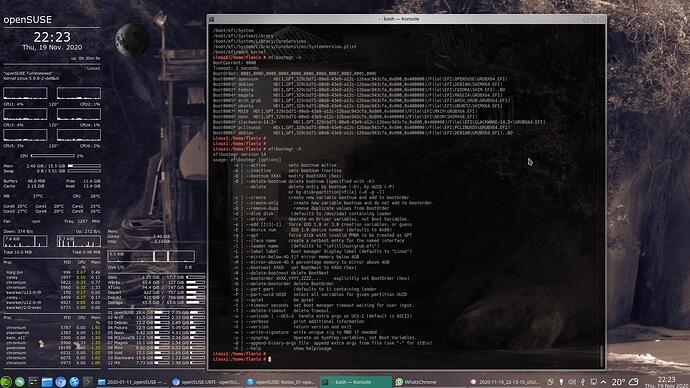Open the 2020-11-19 screenshot taskbar entry
The height and width of the screenshot is (388, 690).
pyautogui.click(x=504, y=382)
